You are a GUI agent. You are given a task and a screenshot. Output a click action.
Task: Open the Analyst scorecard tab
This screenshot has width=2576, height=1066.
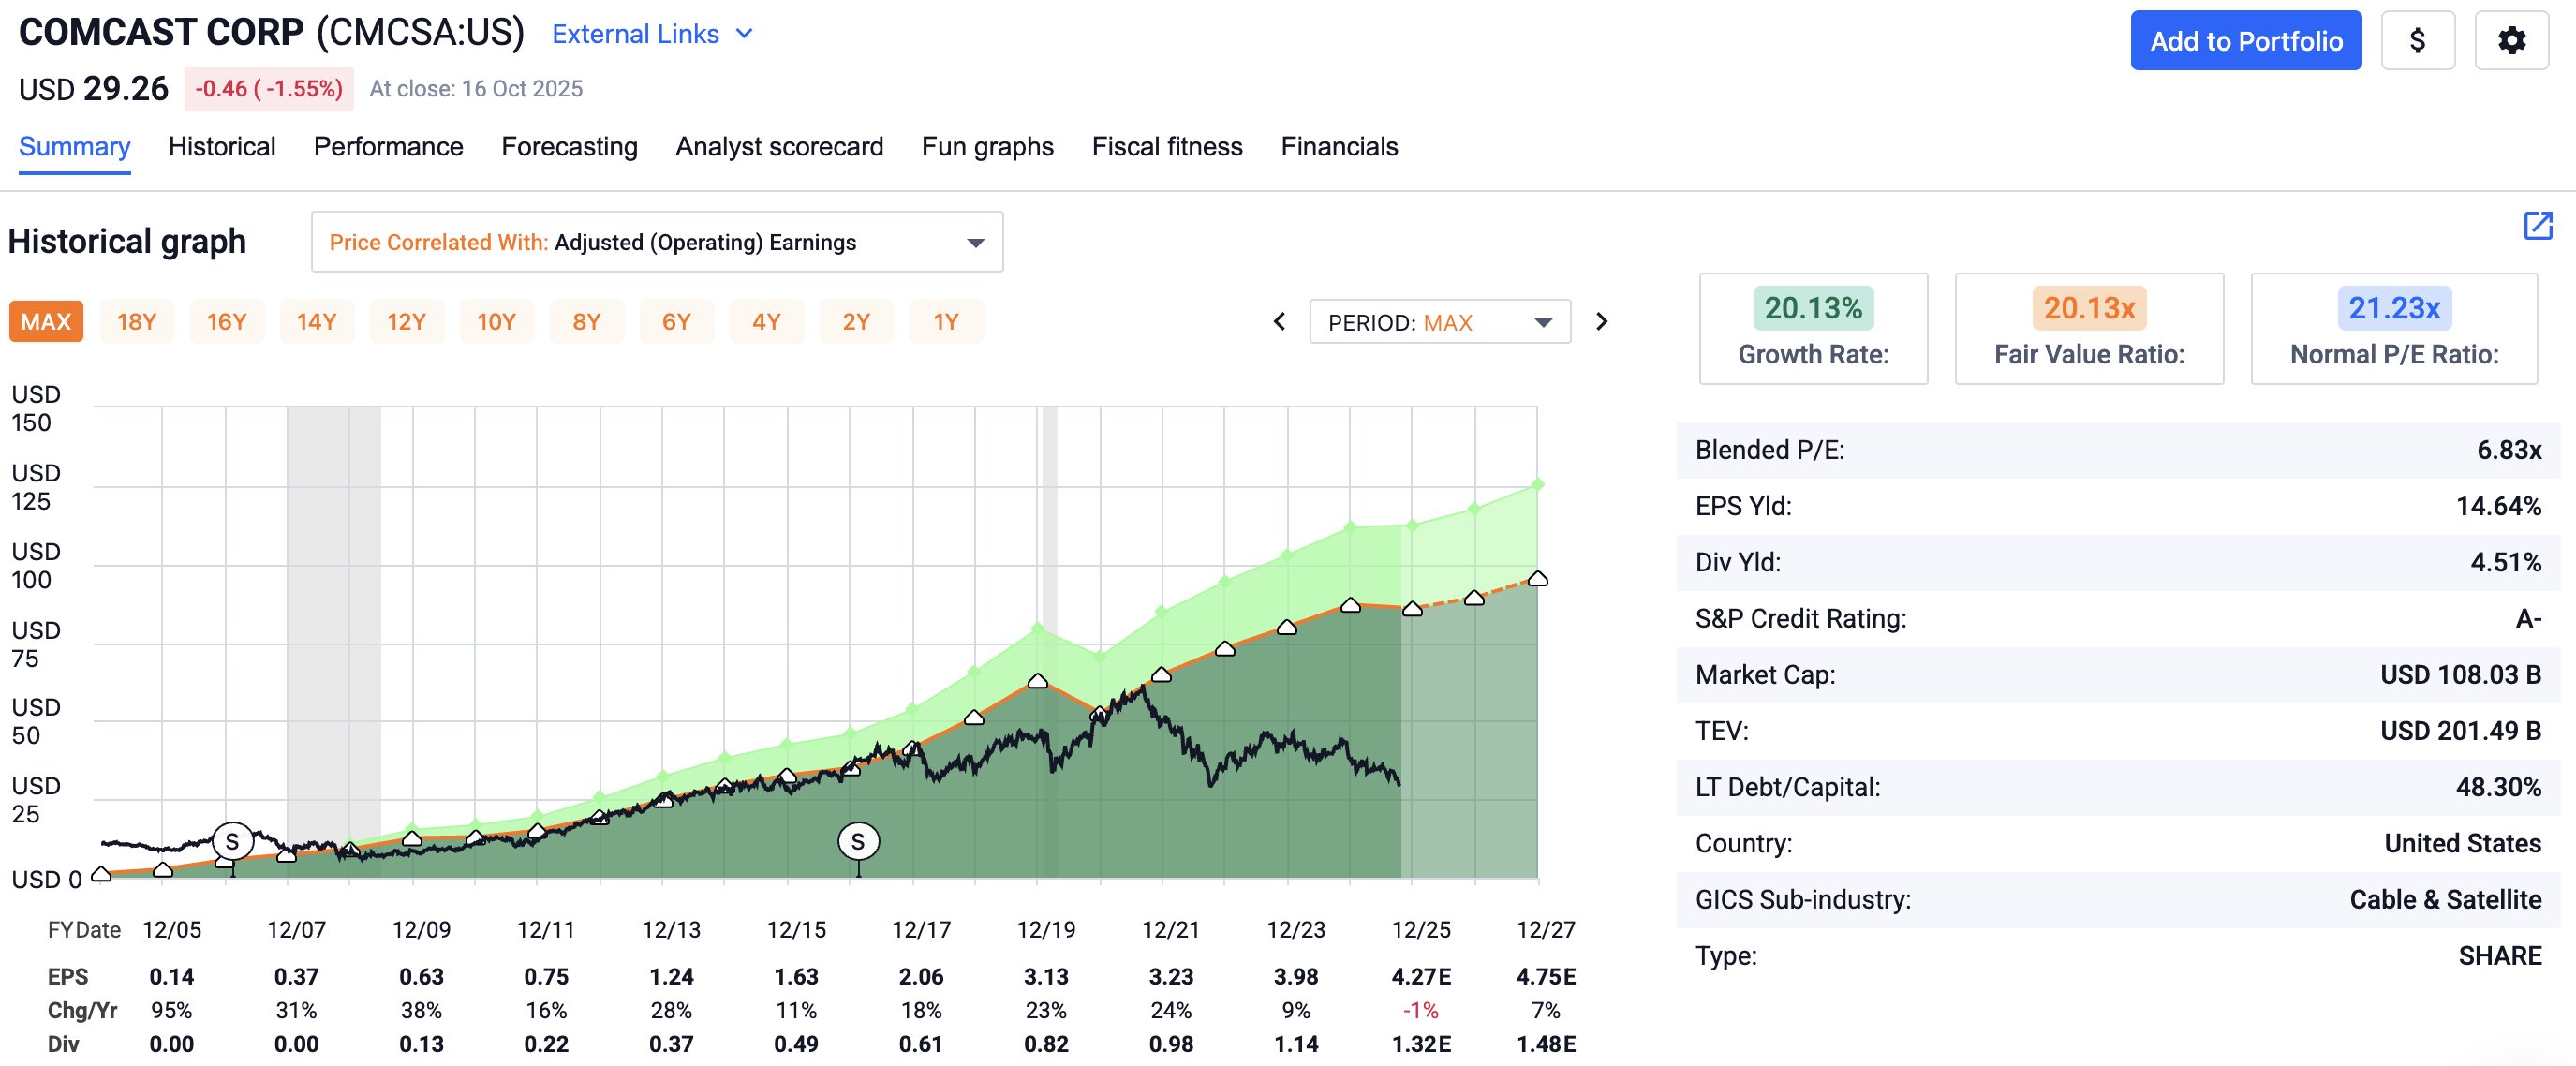pos(779,147)
